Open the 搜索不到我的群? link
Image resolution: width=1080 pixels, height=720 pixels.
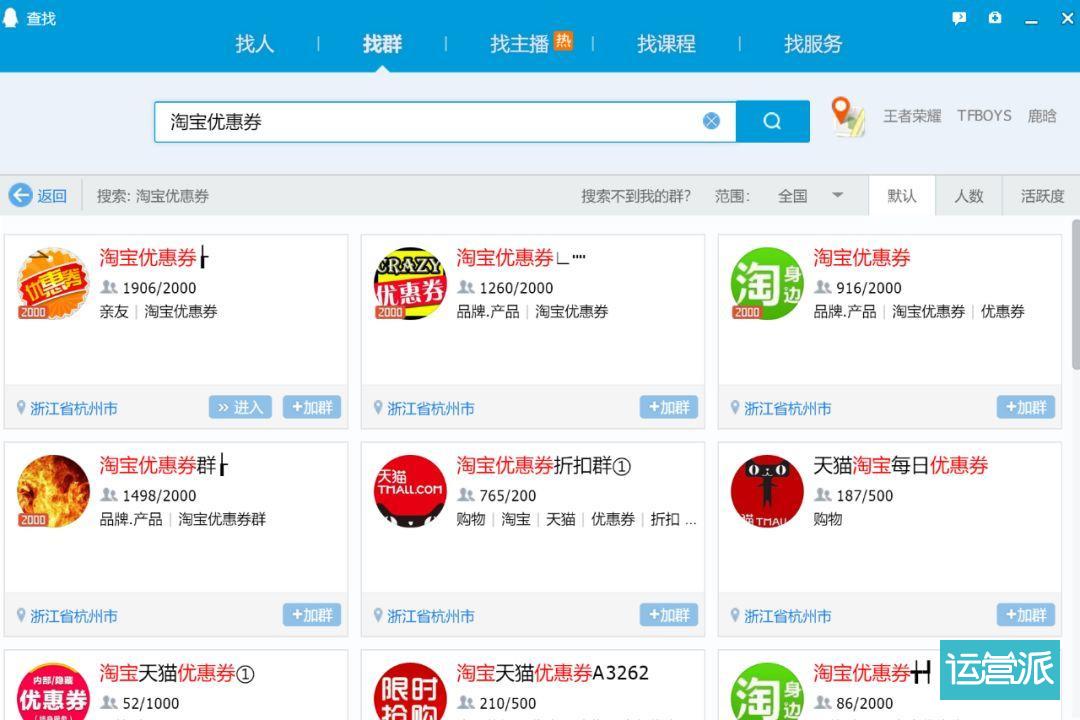(x=635, y=196)
